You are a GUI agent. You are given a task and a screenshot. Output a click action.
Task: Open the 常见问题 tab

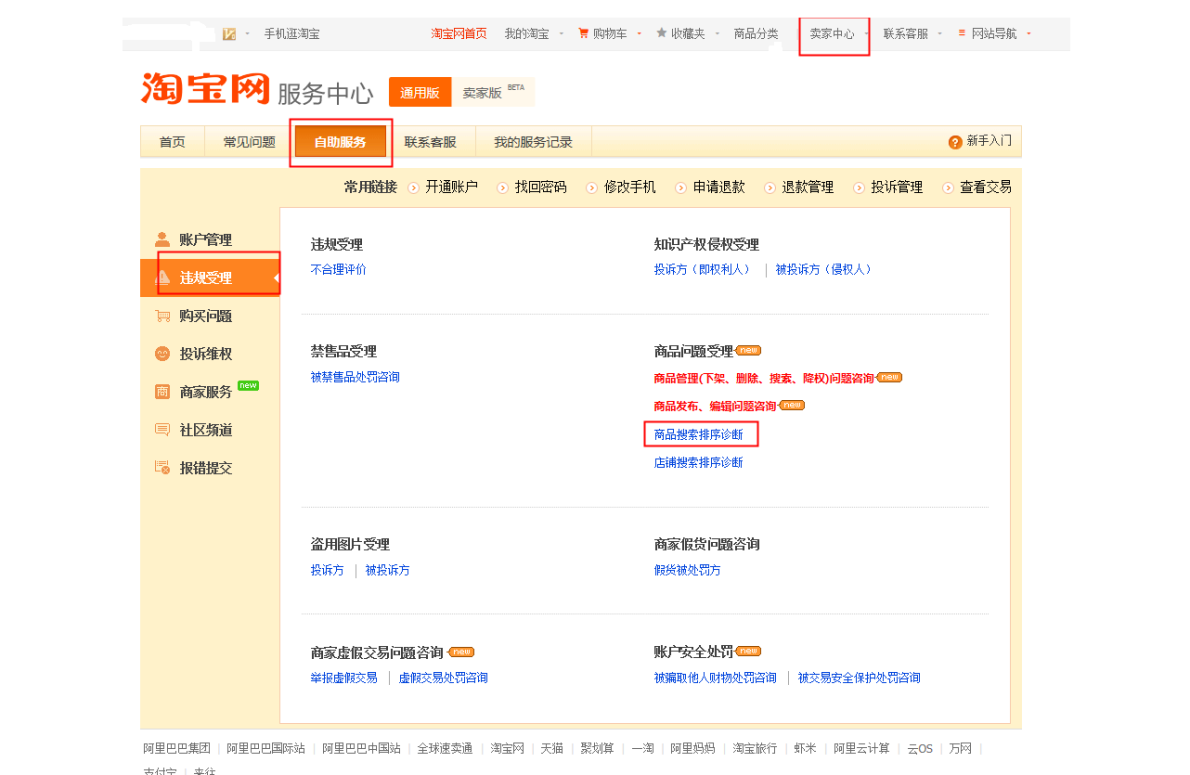(249, 142)
